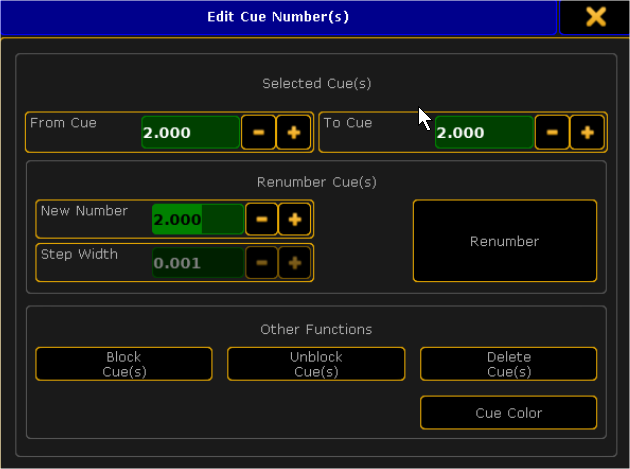This screenshot has width=630, height=469.
Task: Increase the From Cue value with plus
Action: (x=294, y=132)
